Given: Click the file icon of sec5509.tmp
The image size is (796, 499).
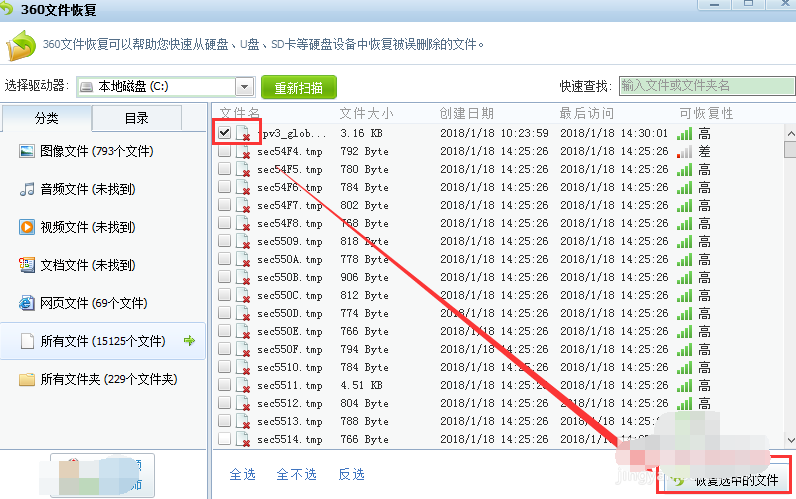Looking at the screenshot, I should (244, 242).
